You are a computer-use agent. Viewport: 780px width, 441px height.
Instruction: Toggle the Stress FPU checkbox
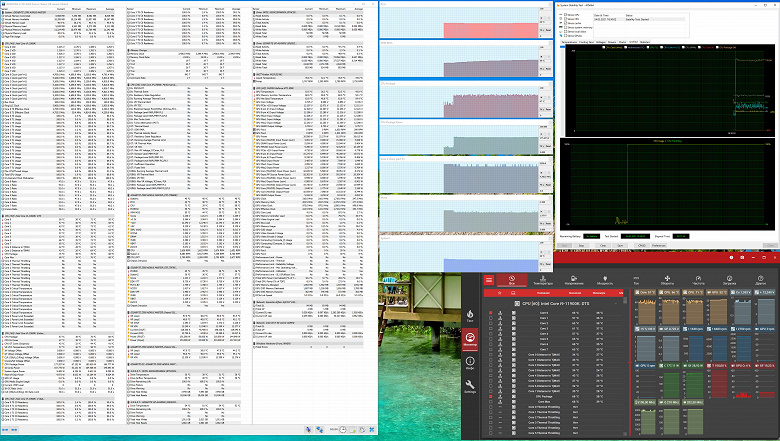(x=565, y=20)
